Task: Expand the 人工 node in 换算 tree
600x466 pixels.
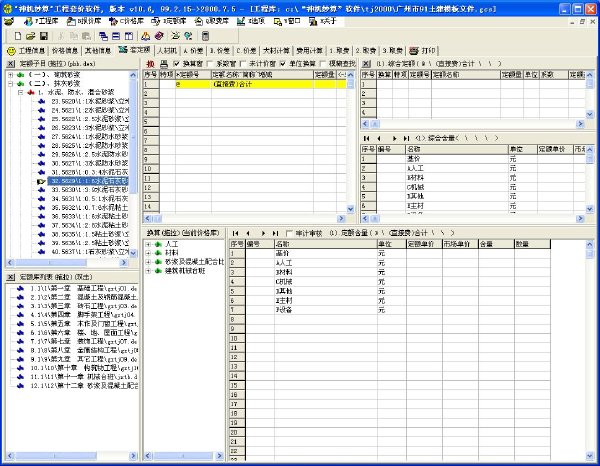Action: 148,244
